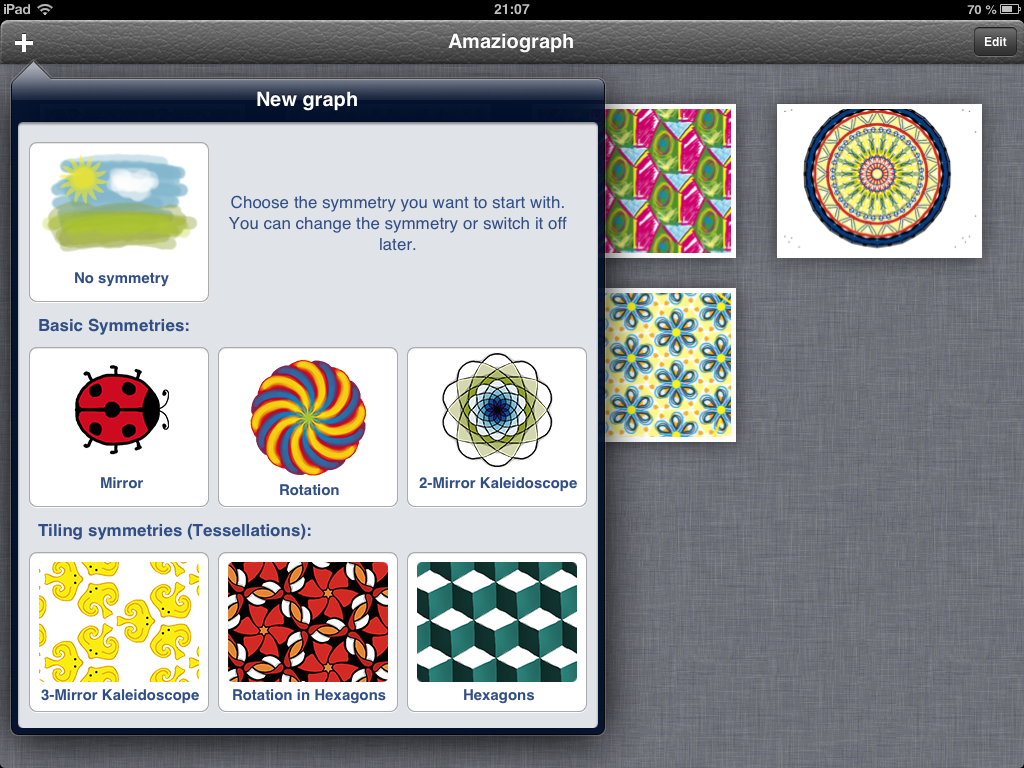Tap the clock in the status bar
This screenshot has height=768, width=1024.
[511, 9]
